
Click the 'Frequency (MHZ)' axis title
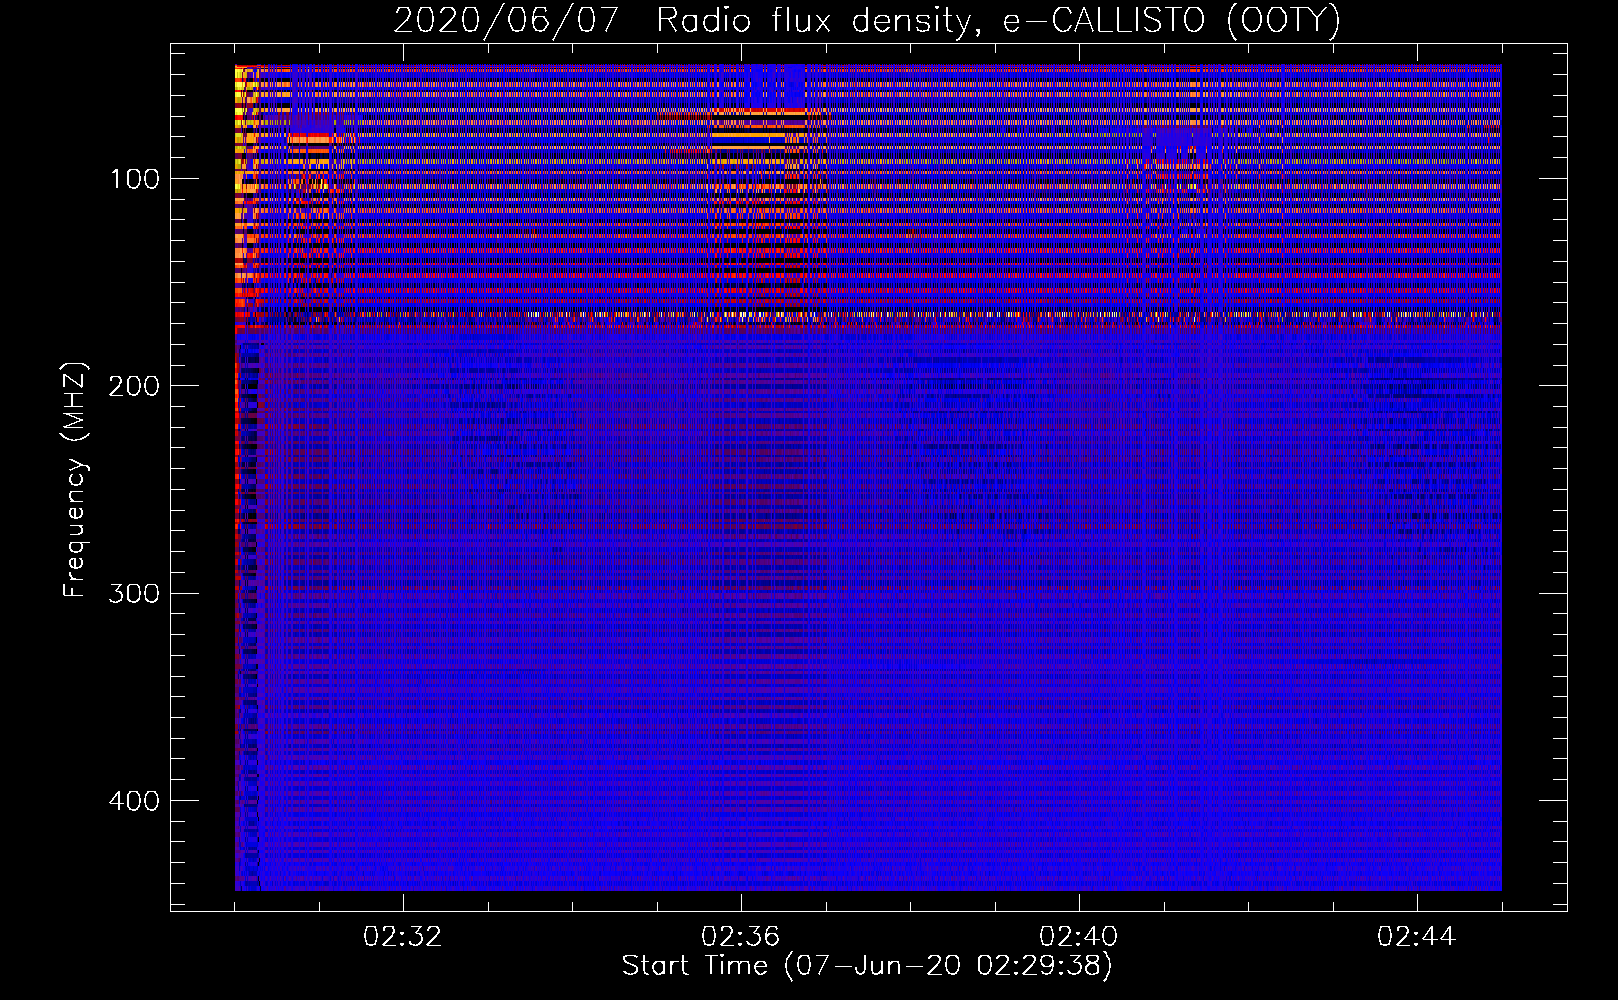tap(75, 479)
